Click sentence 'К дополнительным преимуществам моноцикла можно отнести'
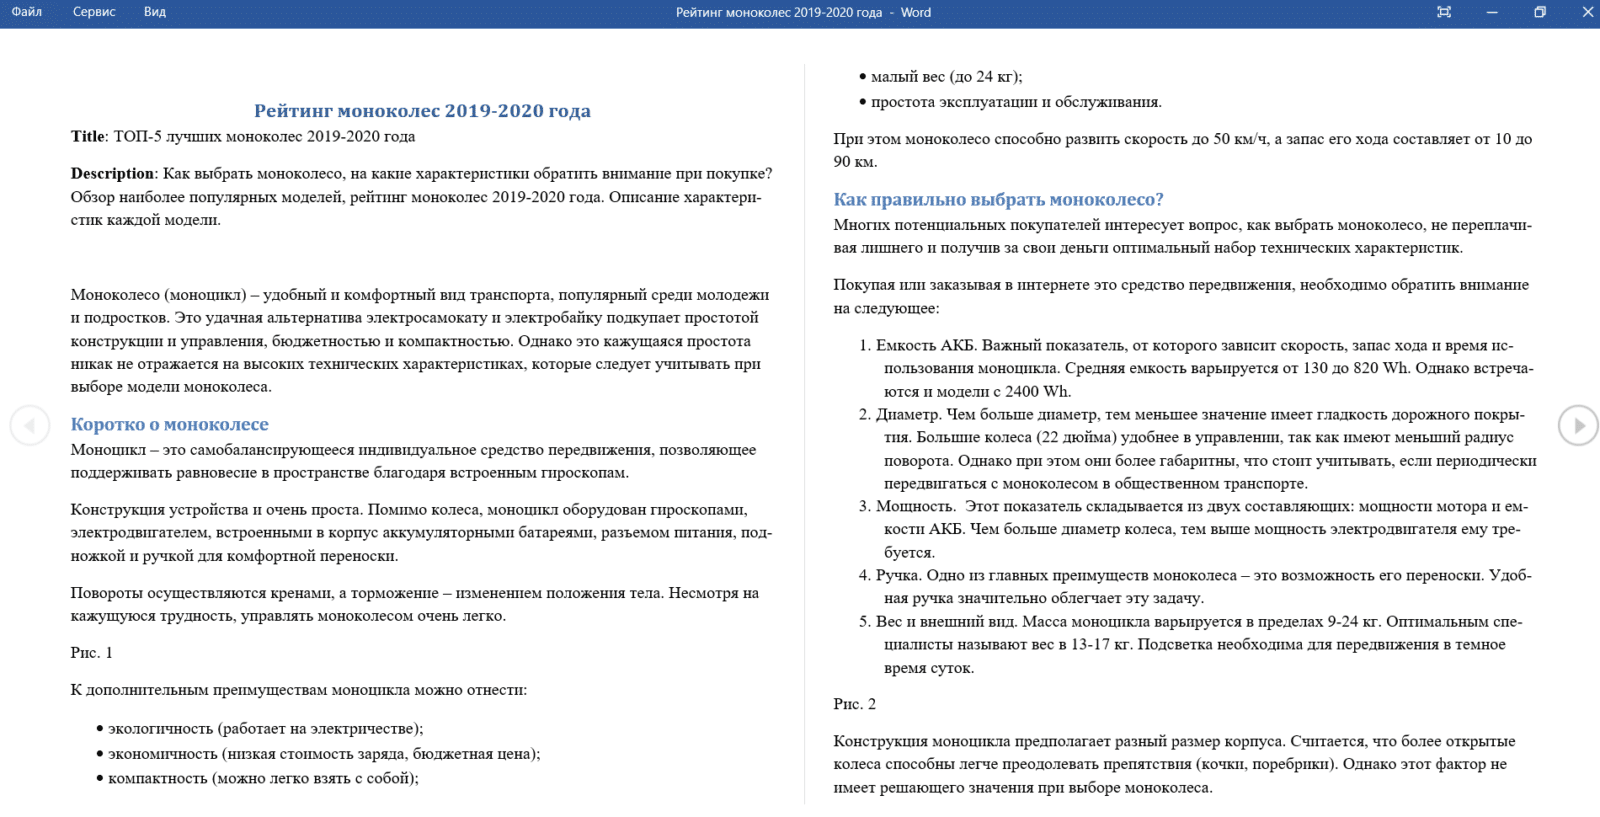Screen dimensions: 1600x817 point(298,690)
